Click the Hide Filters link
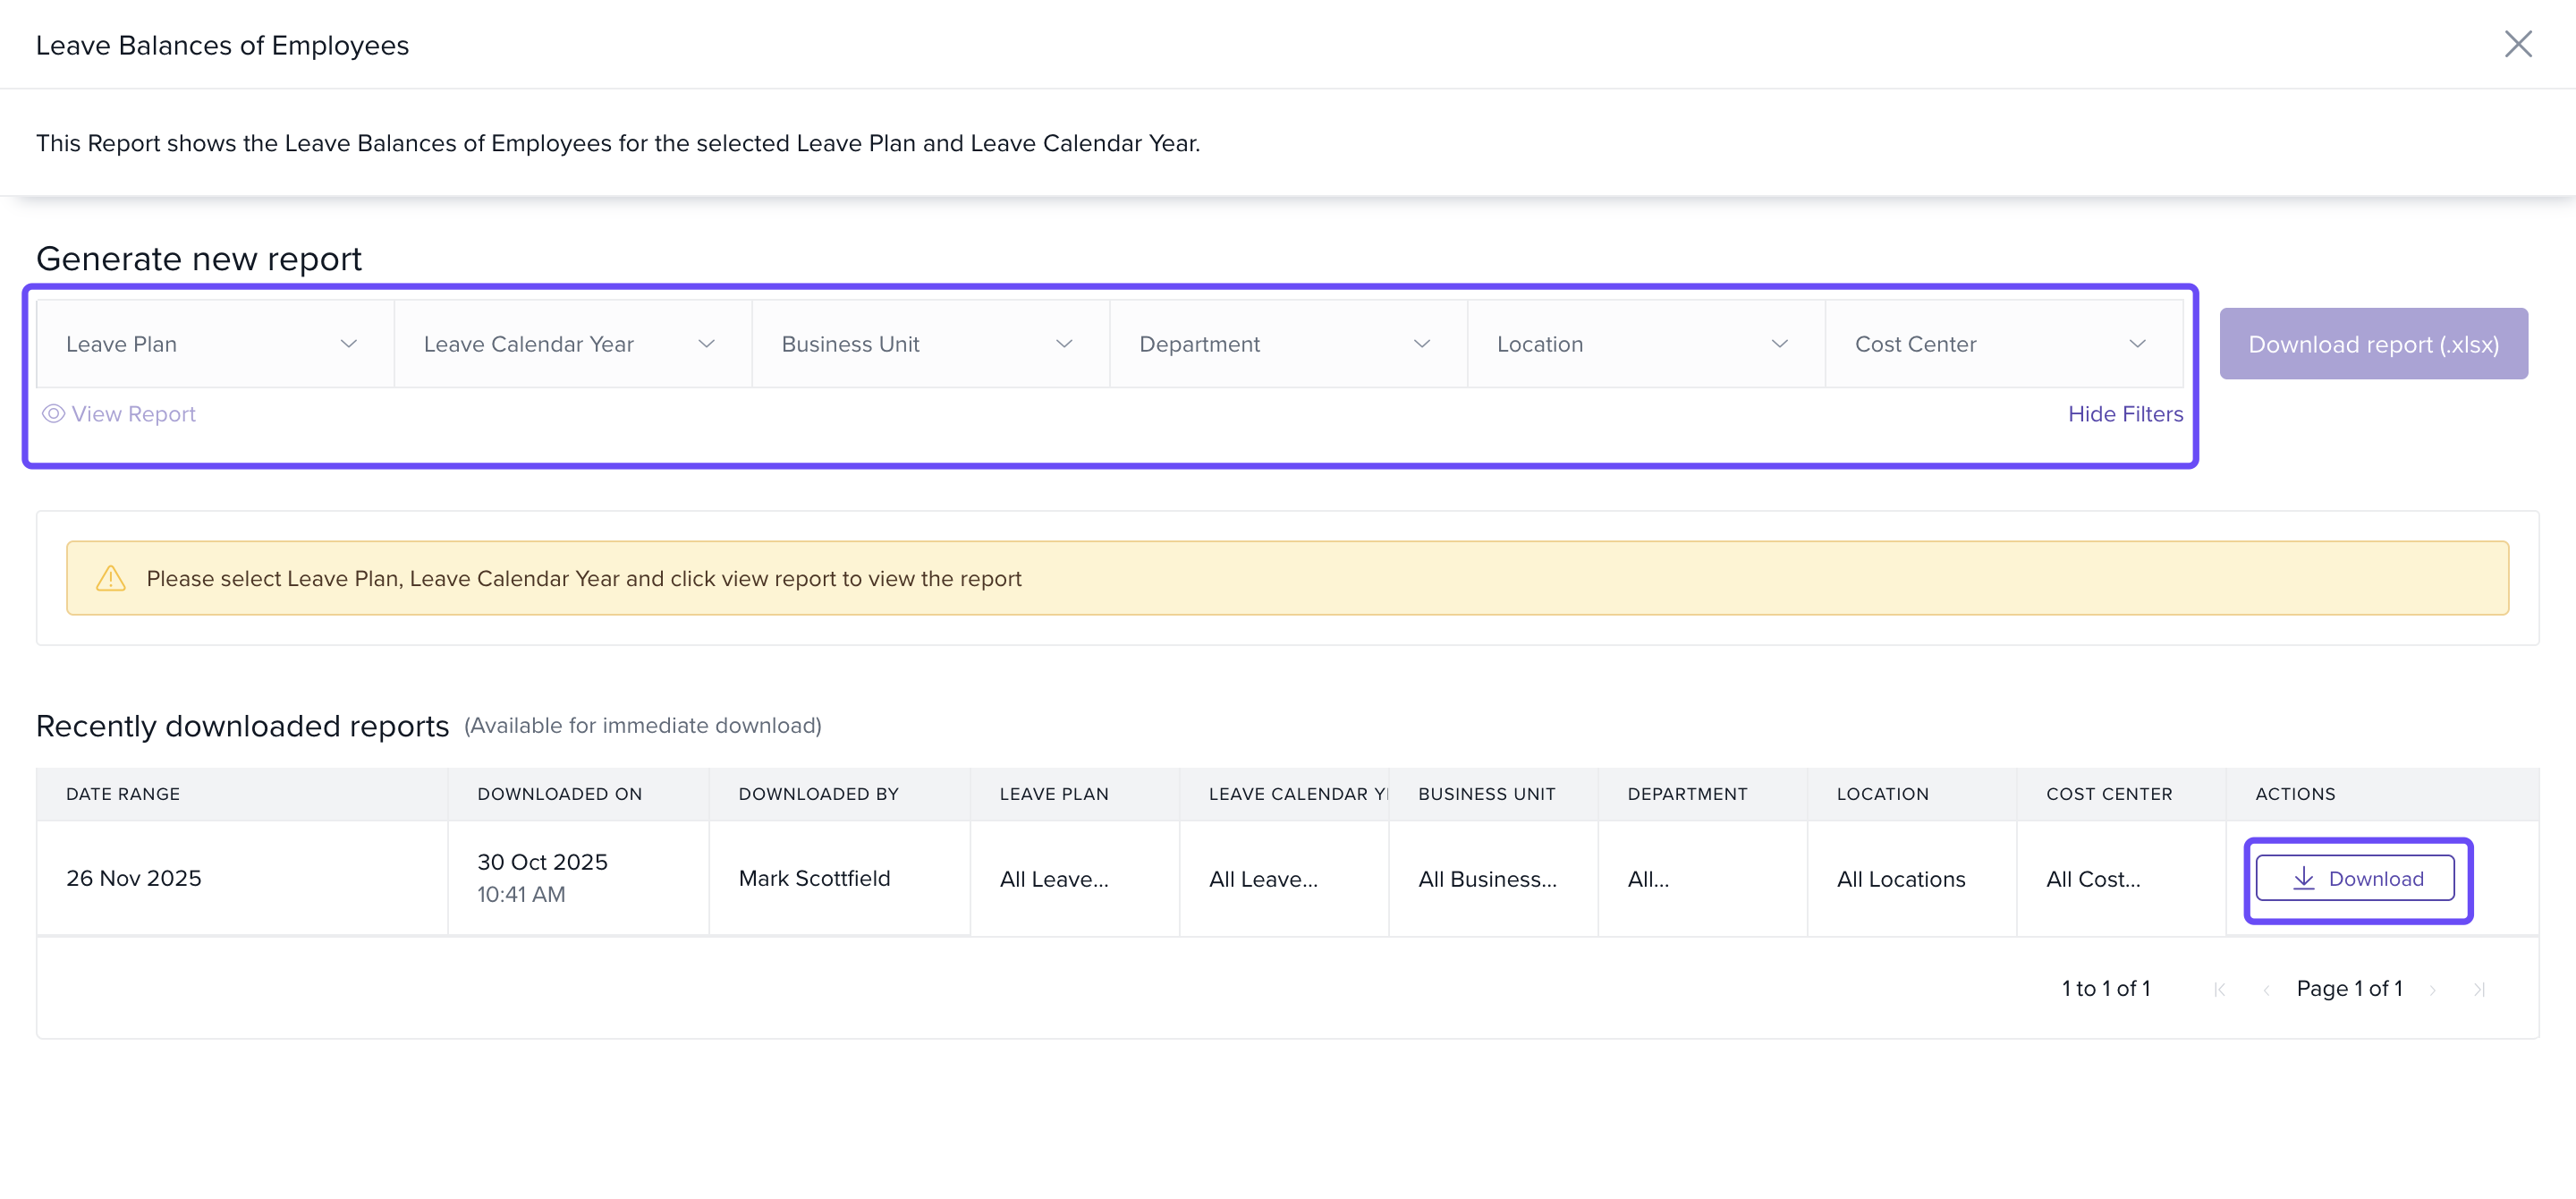The width and height of the screenshot is (2576, 1199). click(2124, 414)
